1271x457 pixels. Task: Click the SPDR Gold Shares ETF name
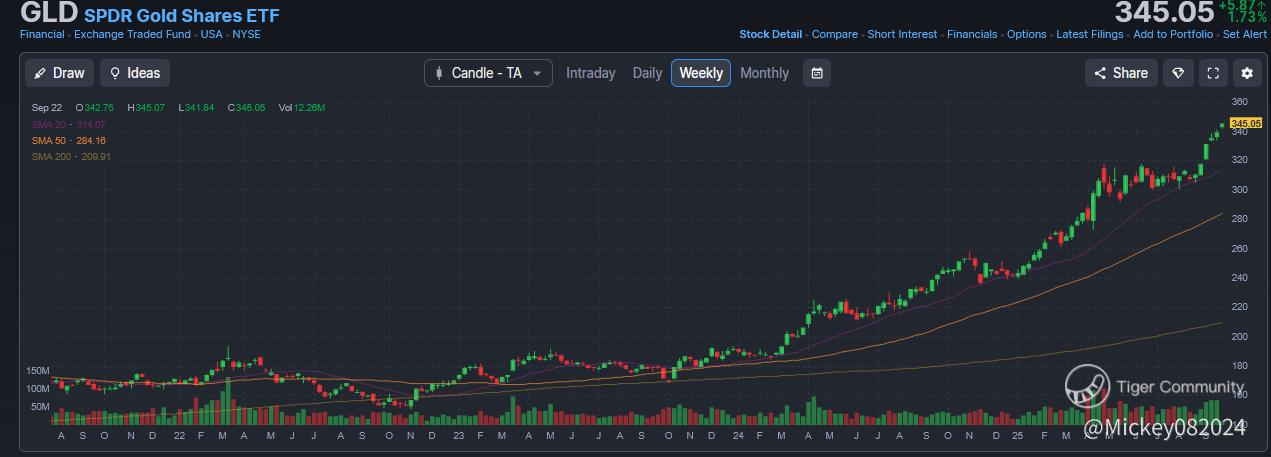[x=182, y=16]
